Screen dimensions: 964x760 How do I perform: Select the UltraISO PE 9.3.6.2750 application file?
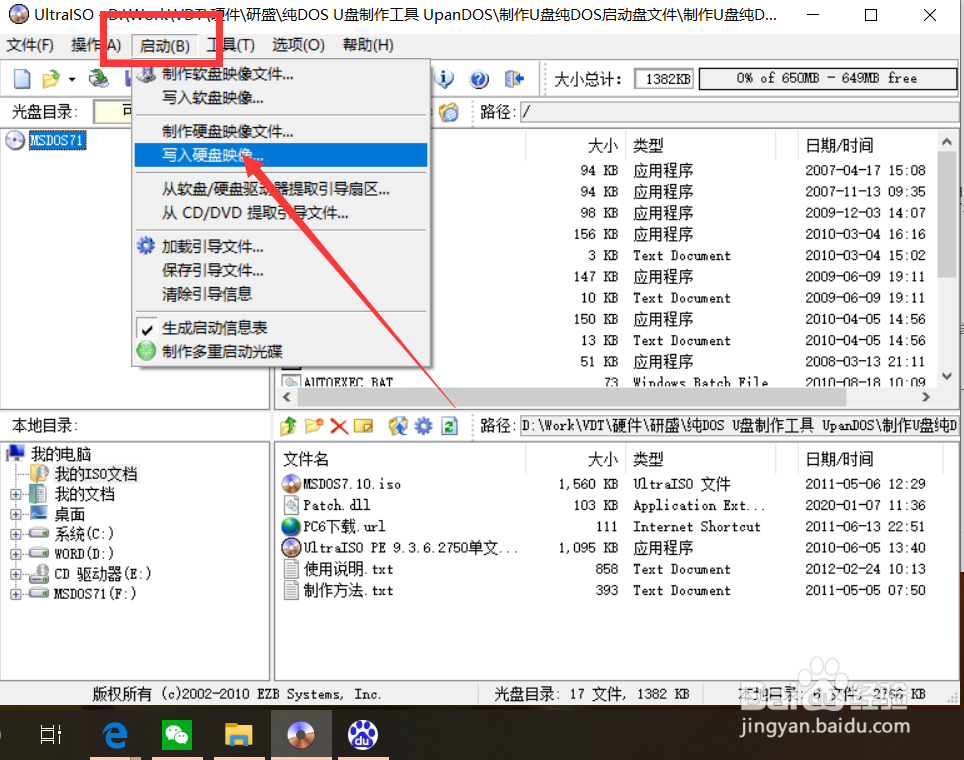[410, 548]
